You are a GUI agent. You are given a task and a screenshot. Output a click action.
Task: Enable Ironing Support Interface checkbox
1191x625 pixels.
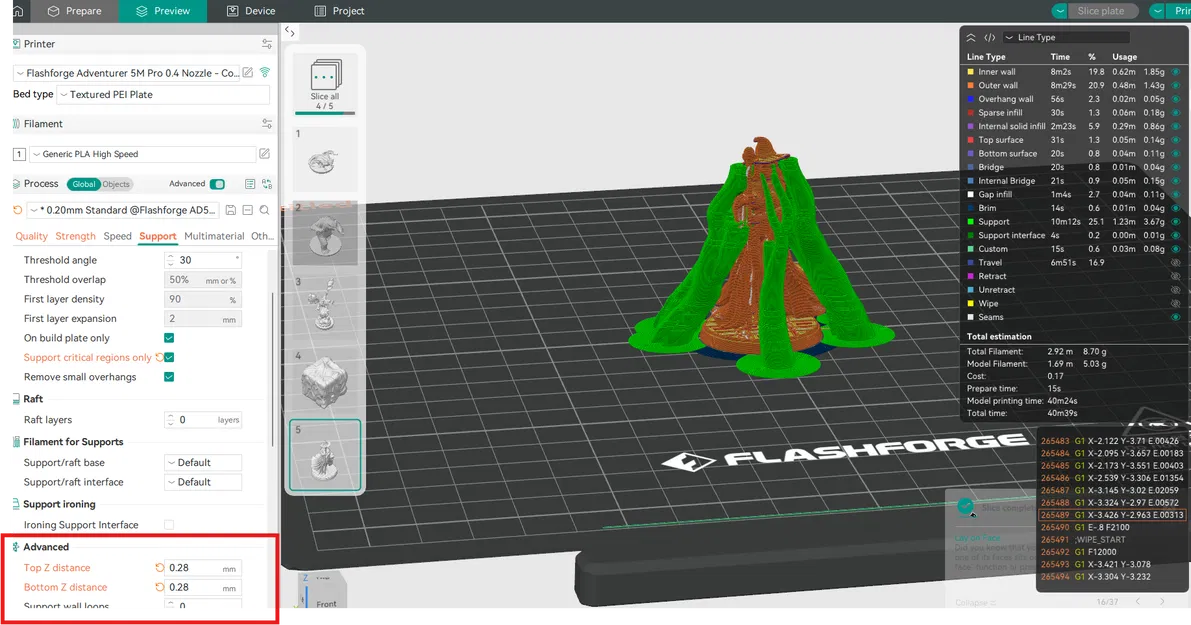click(169, 525)
